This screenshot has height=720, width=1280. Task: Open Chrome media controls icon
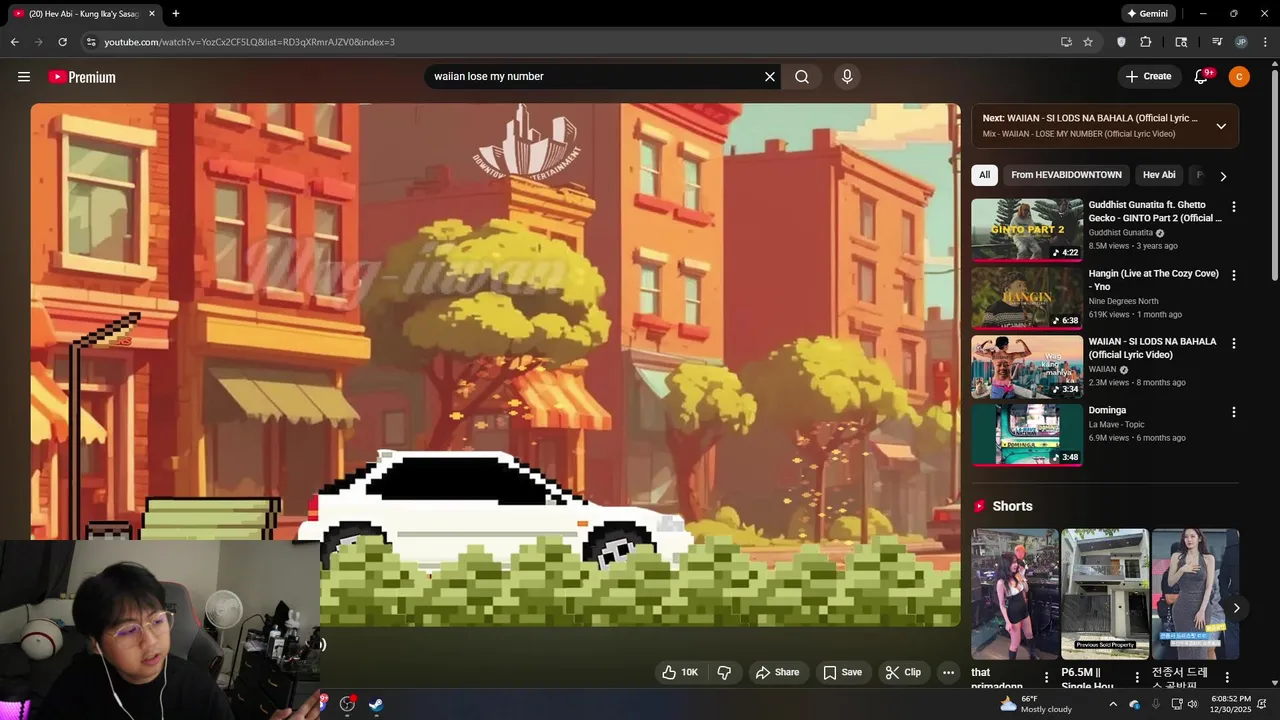[1217, 42]
